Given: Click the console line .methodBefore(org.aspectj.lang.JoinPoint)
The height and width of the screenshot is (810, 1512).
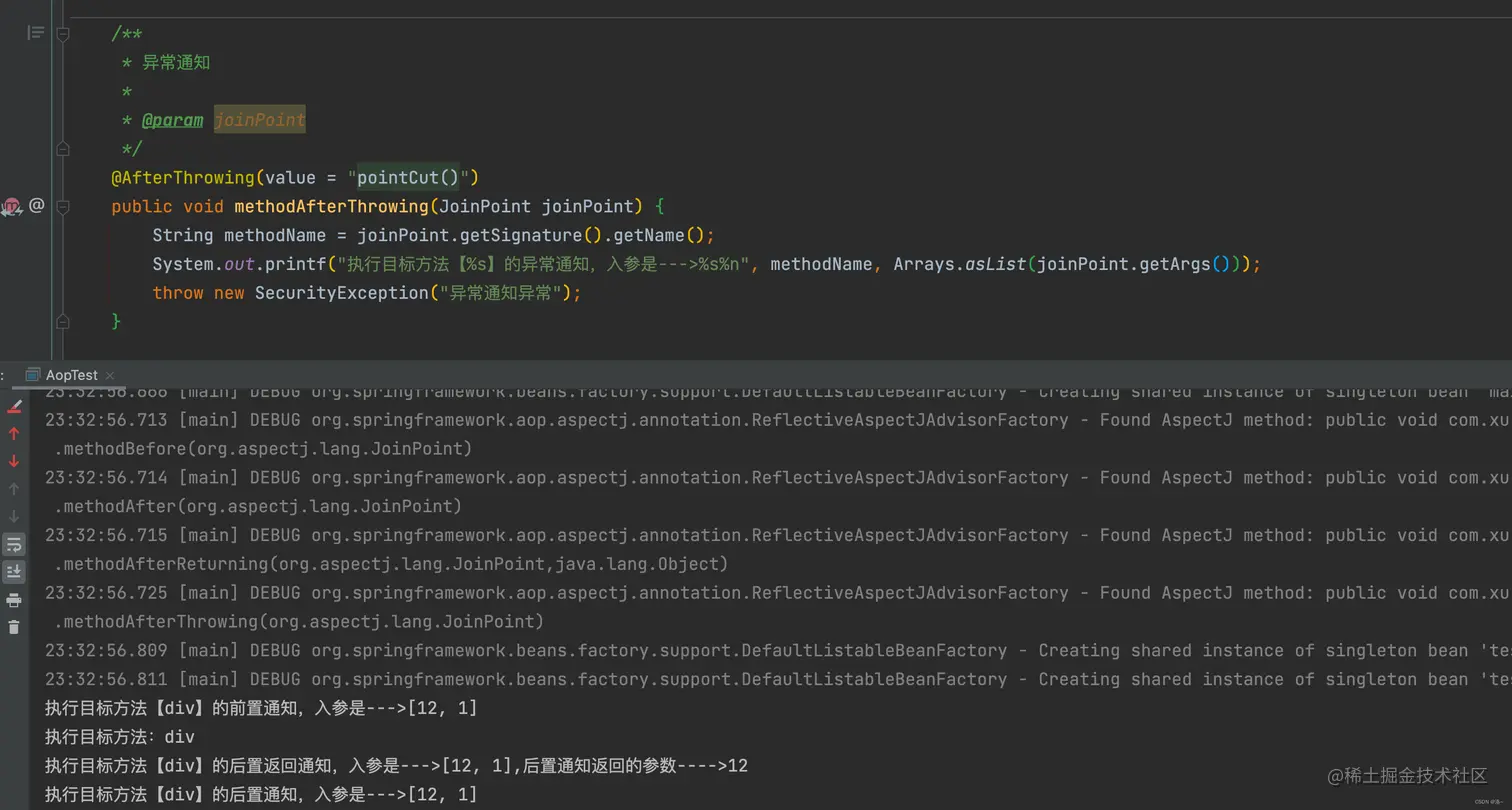Looking at the screenshot, I should [263, 449].
